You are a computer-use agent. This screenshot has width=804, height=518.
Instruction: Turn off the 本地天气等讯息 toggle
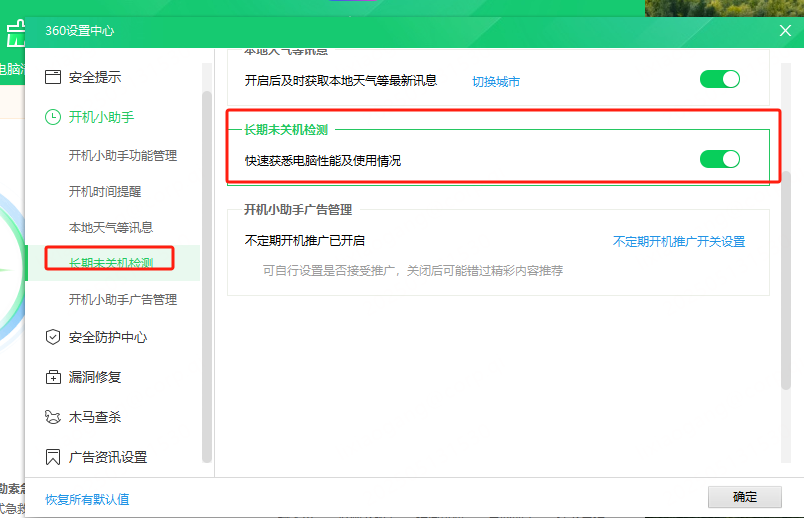click(x=719, y=79)
